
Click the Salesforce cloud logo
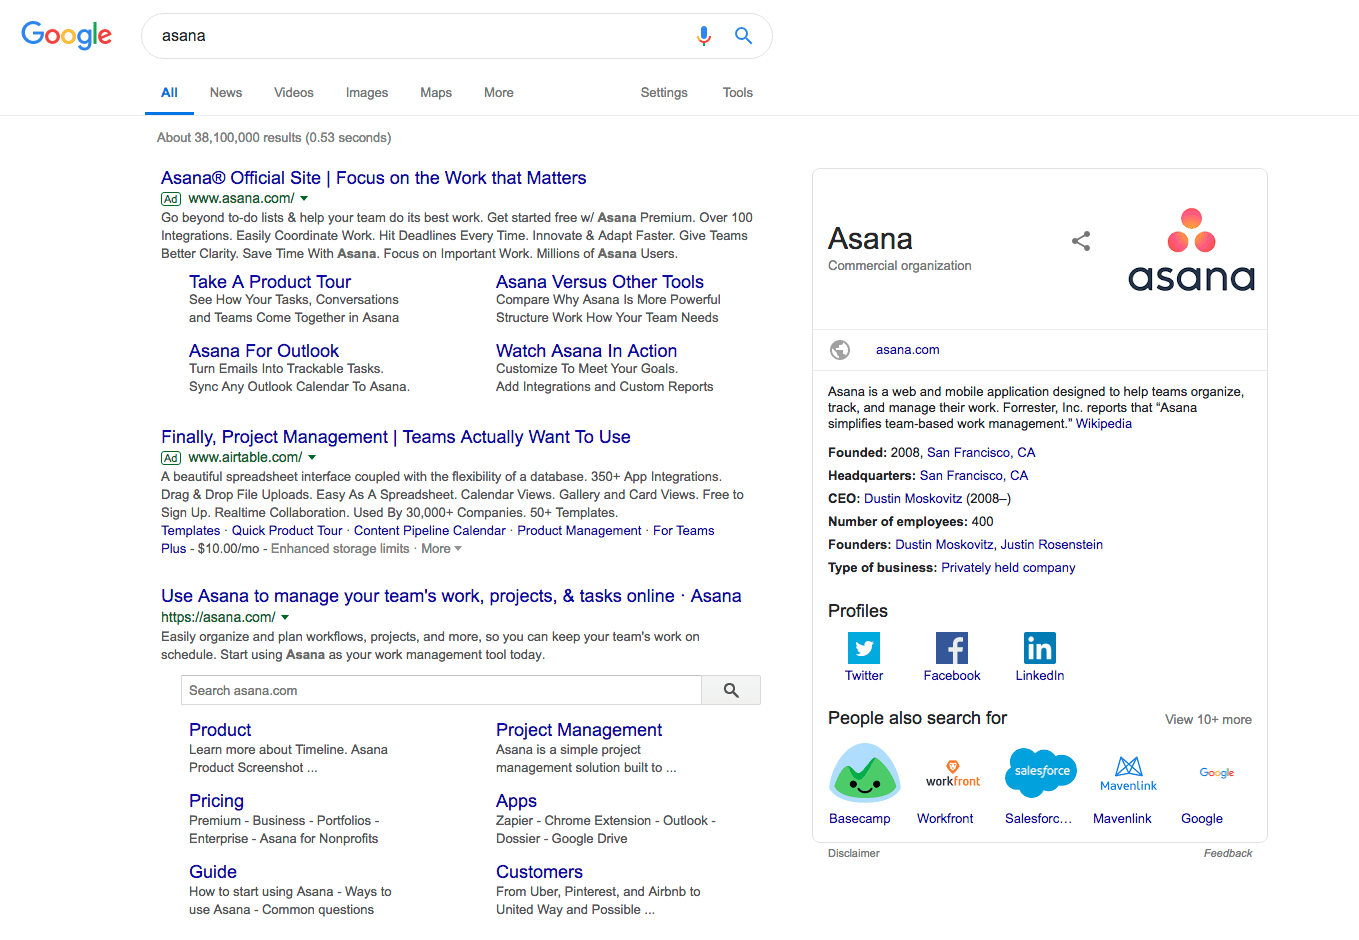tap(1041, 772)
